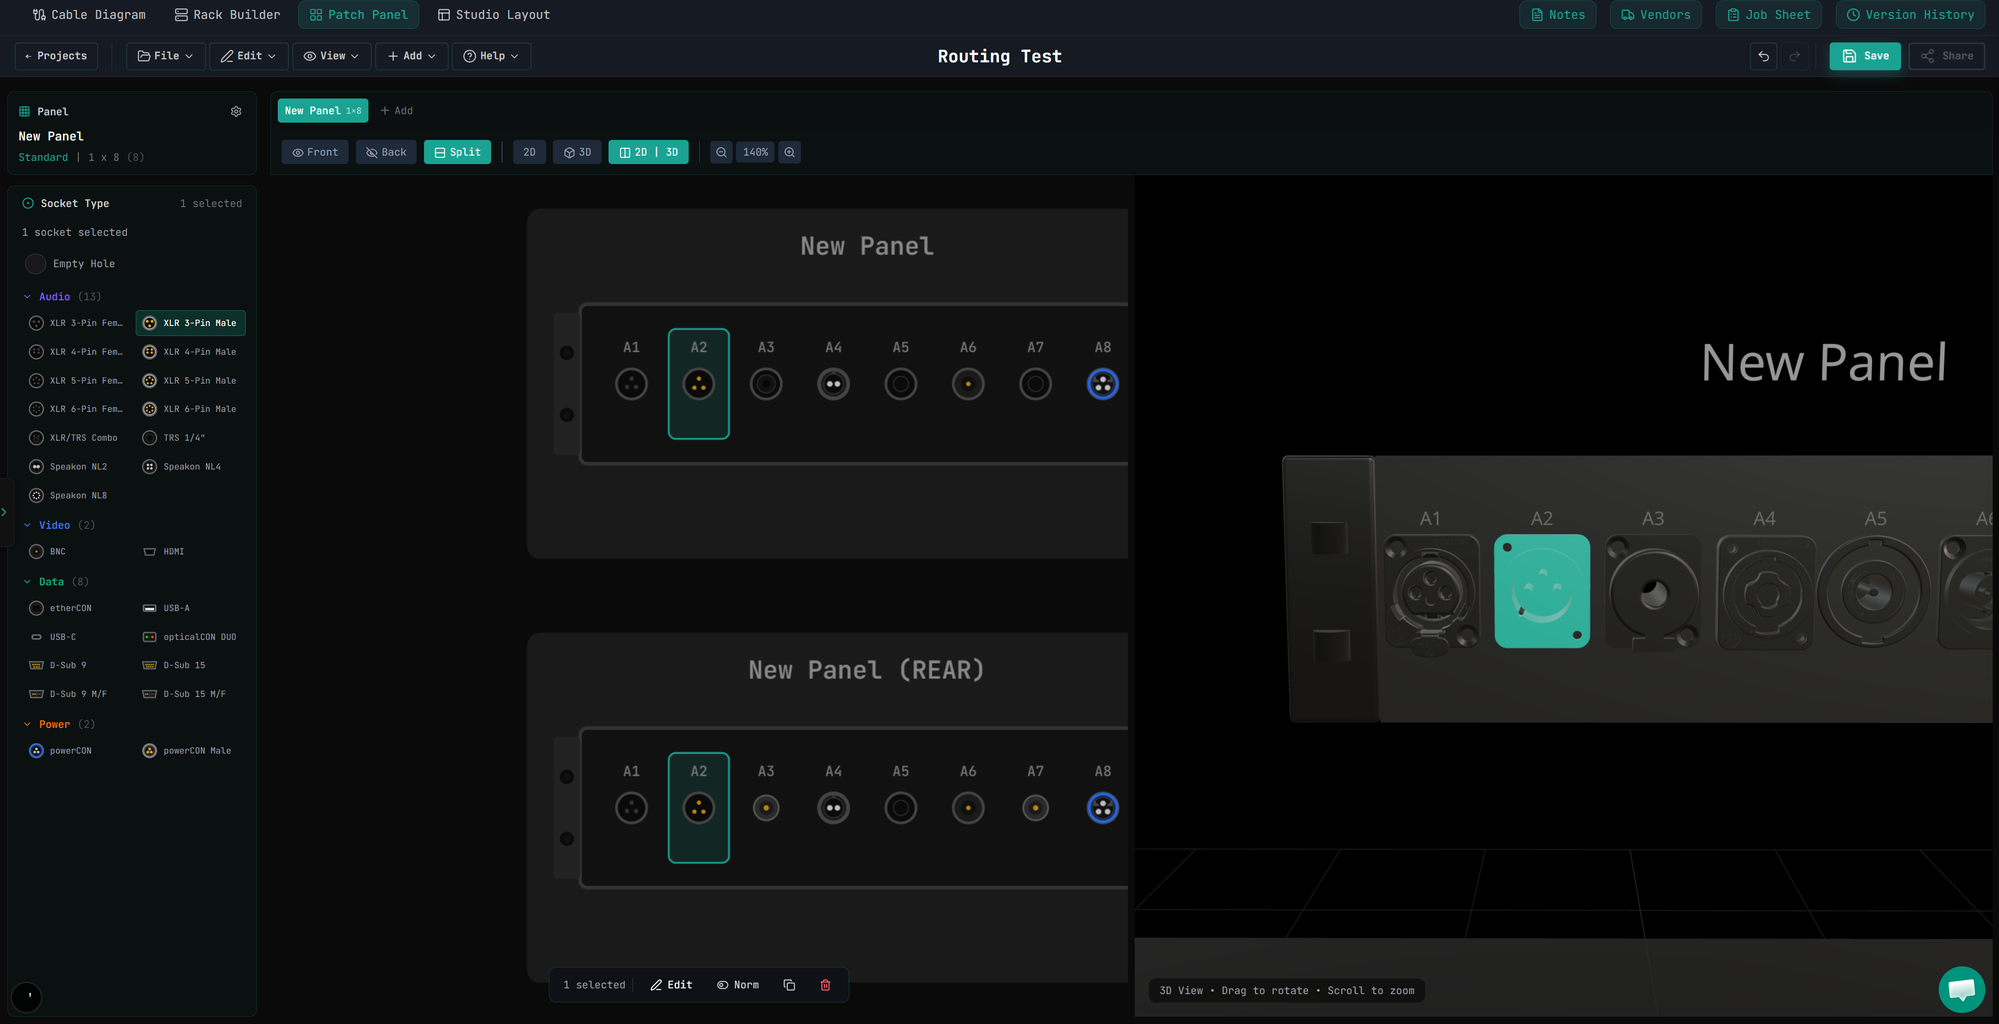This screenshot has height=1024, width=1999.
Task: Collapse the Power socket category
Action: click(x=59, y=724)
